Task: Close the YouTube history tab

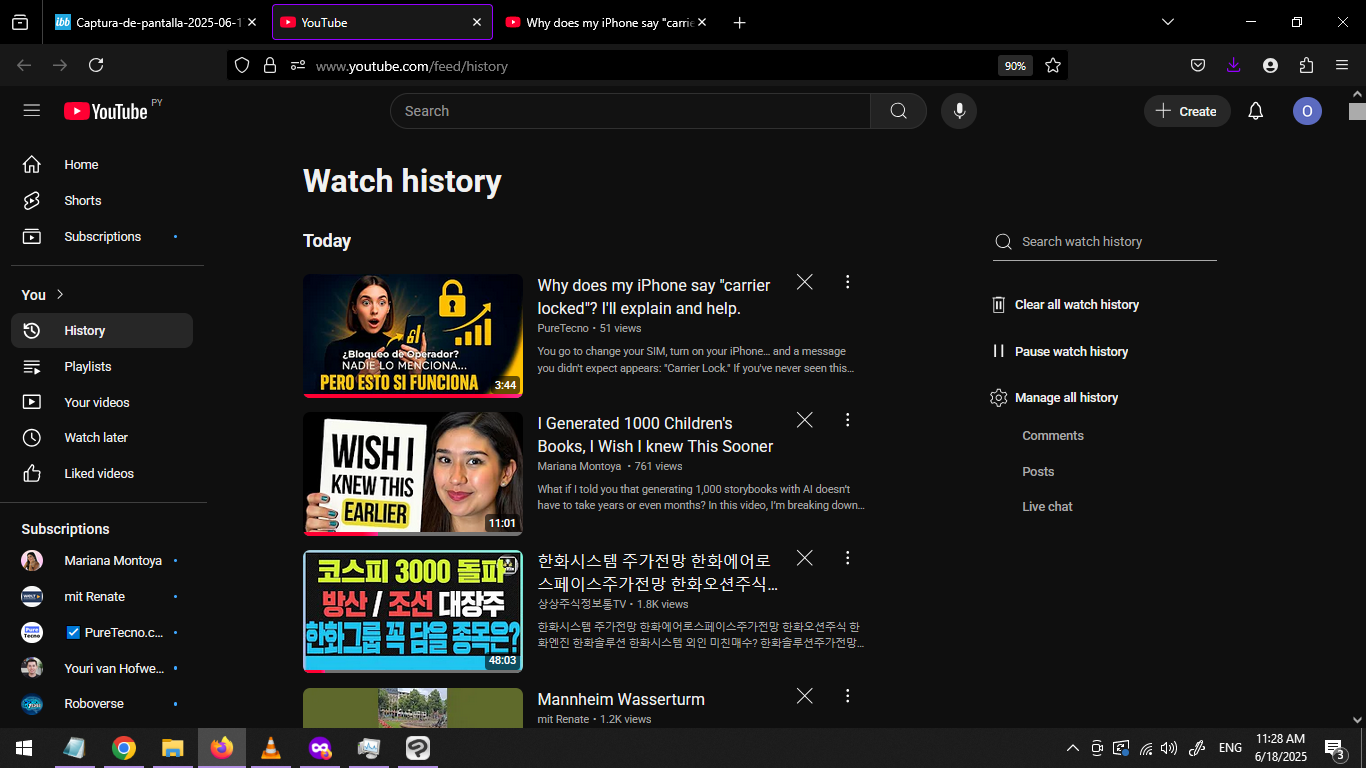Action: pyautogui.click(x=477, y=22)
